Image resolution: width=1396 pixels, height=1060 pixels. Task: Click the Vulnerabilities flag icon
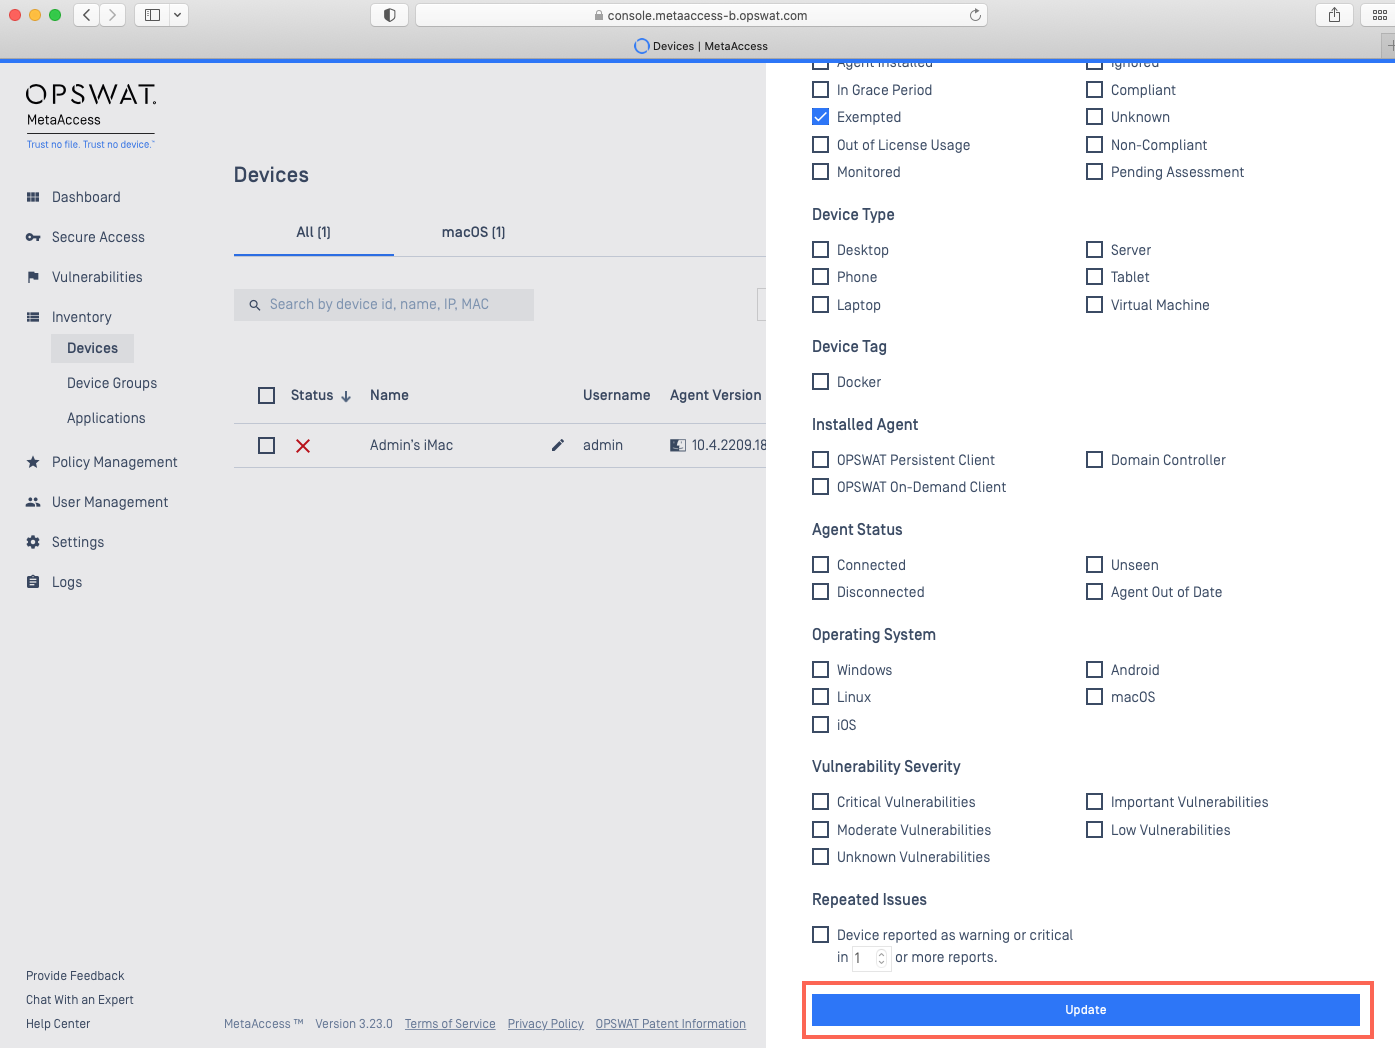(33, 277)
